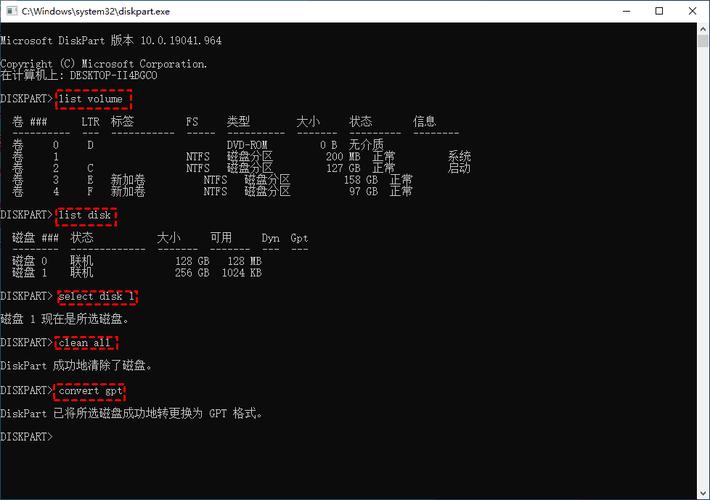This screenshot has height=500, width=710.
Task: Click the last empty 'DISKPART>' prompt line
Action: pyautogui.click(x=26, y=437)
